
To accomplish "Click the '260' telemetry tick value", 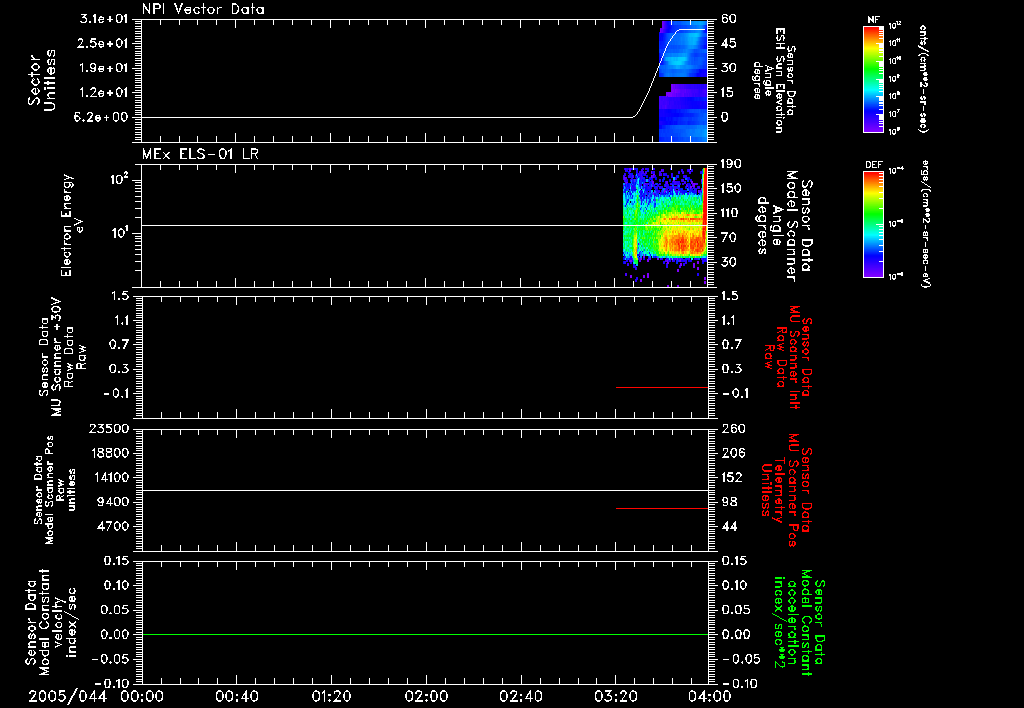I will [732, 429].
